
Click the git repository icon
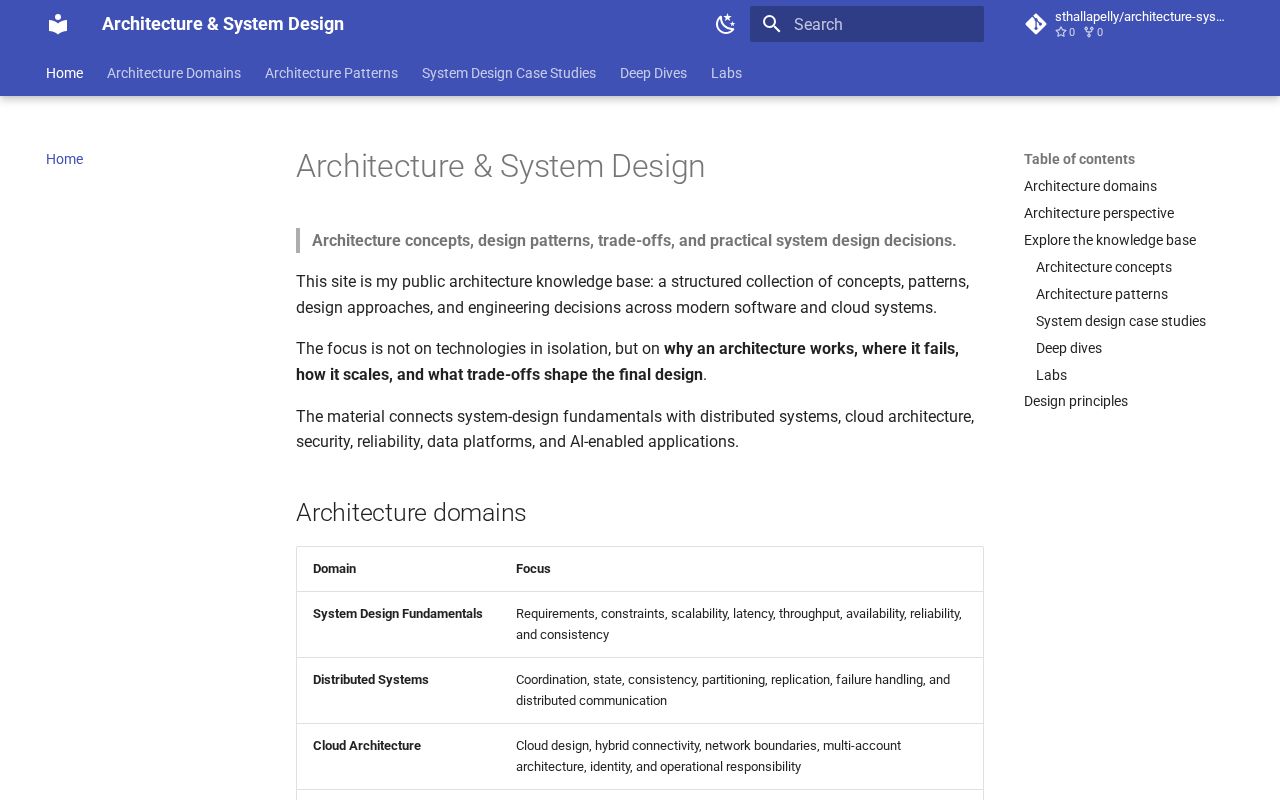click(x=1036, y=24)
